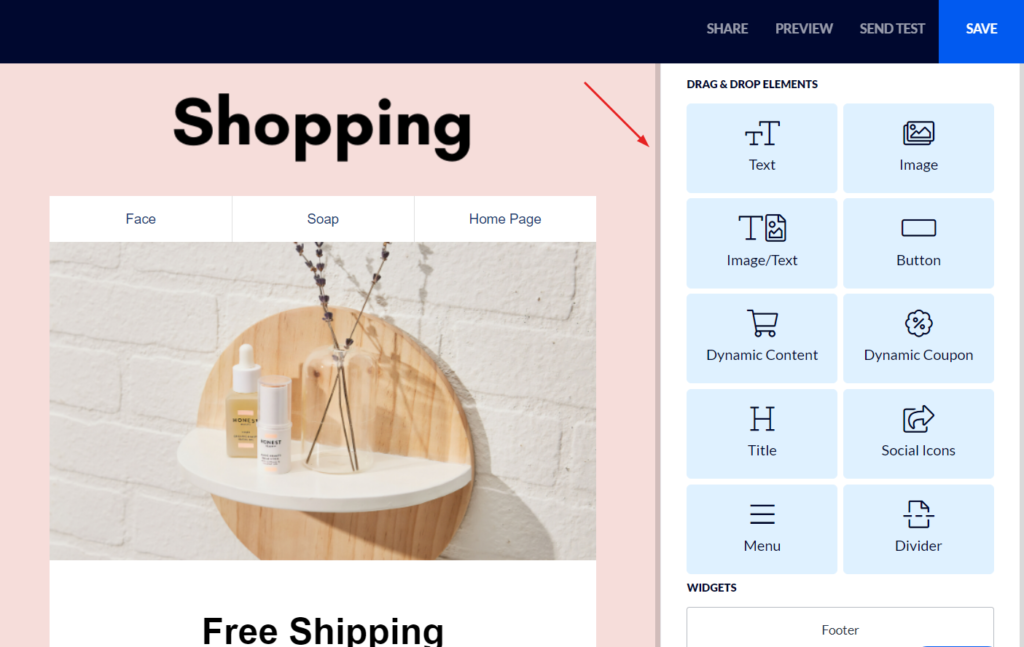Screen dimensions: 1024x647
Task: Choose the Divider element icon
Action: click(x=918, y=514)
